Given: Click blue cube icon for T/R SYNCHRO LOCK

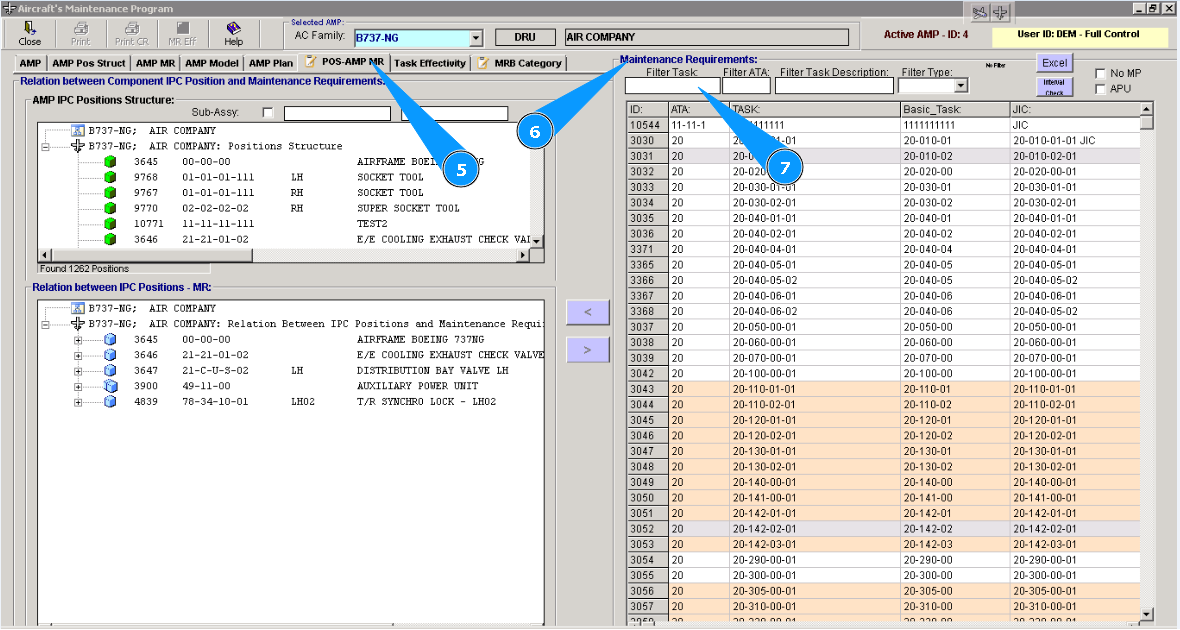Looking at the screenshot, I should [x=111, y=402].
